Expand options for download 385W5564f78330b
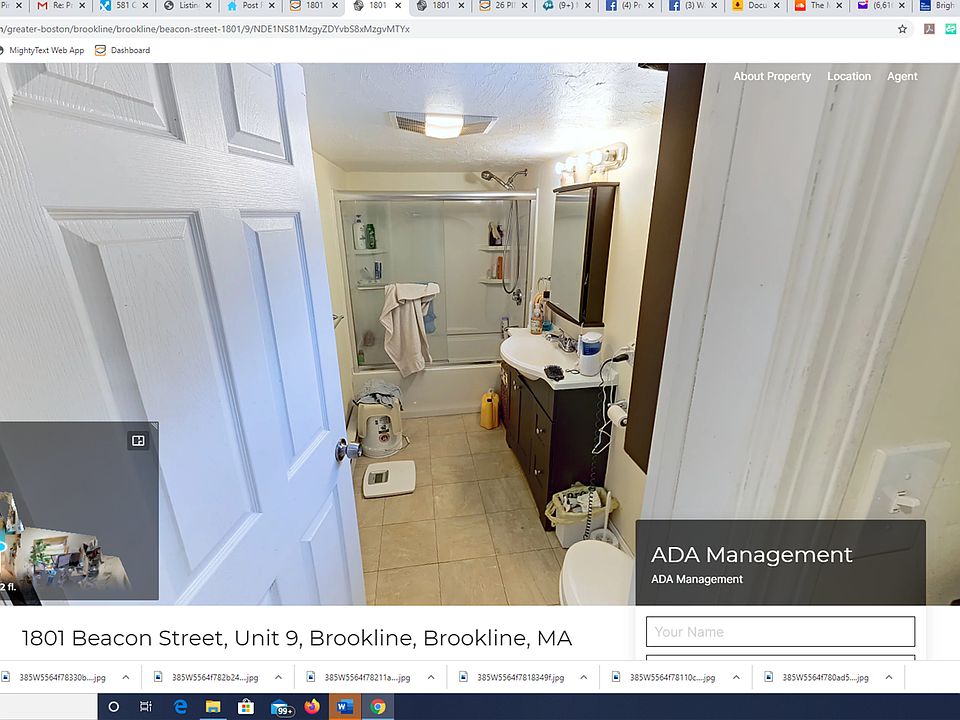960x720 pixels. pos(126,677)
